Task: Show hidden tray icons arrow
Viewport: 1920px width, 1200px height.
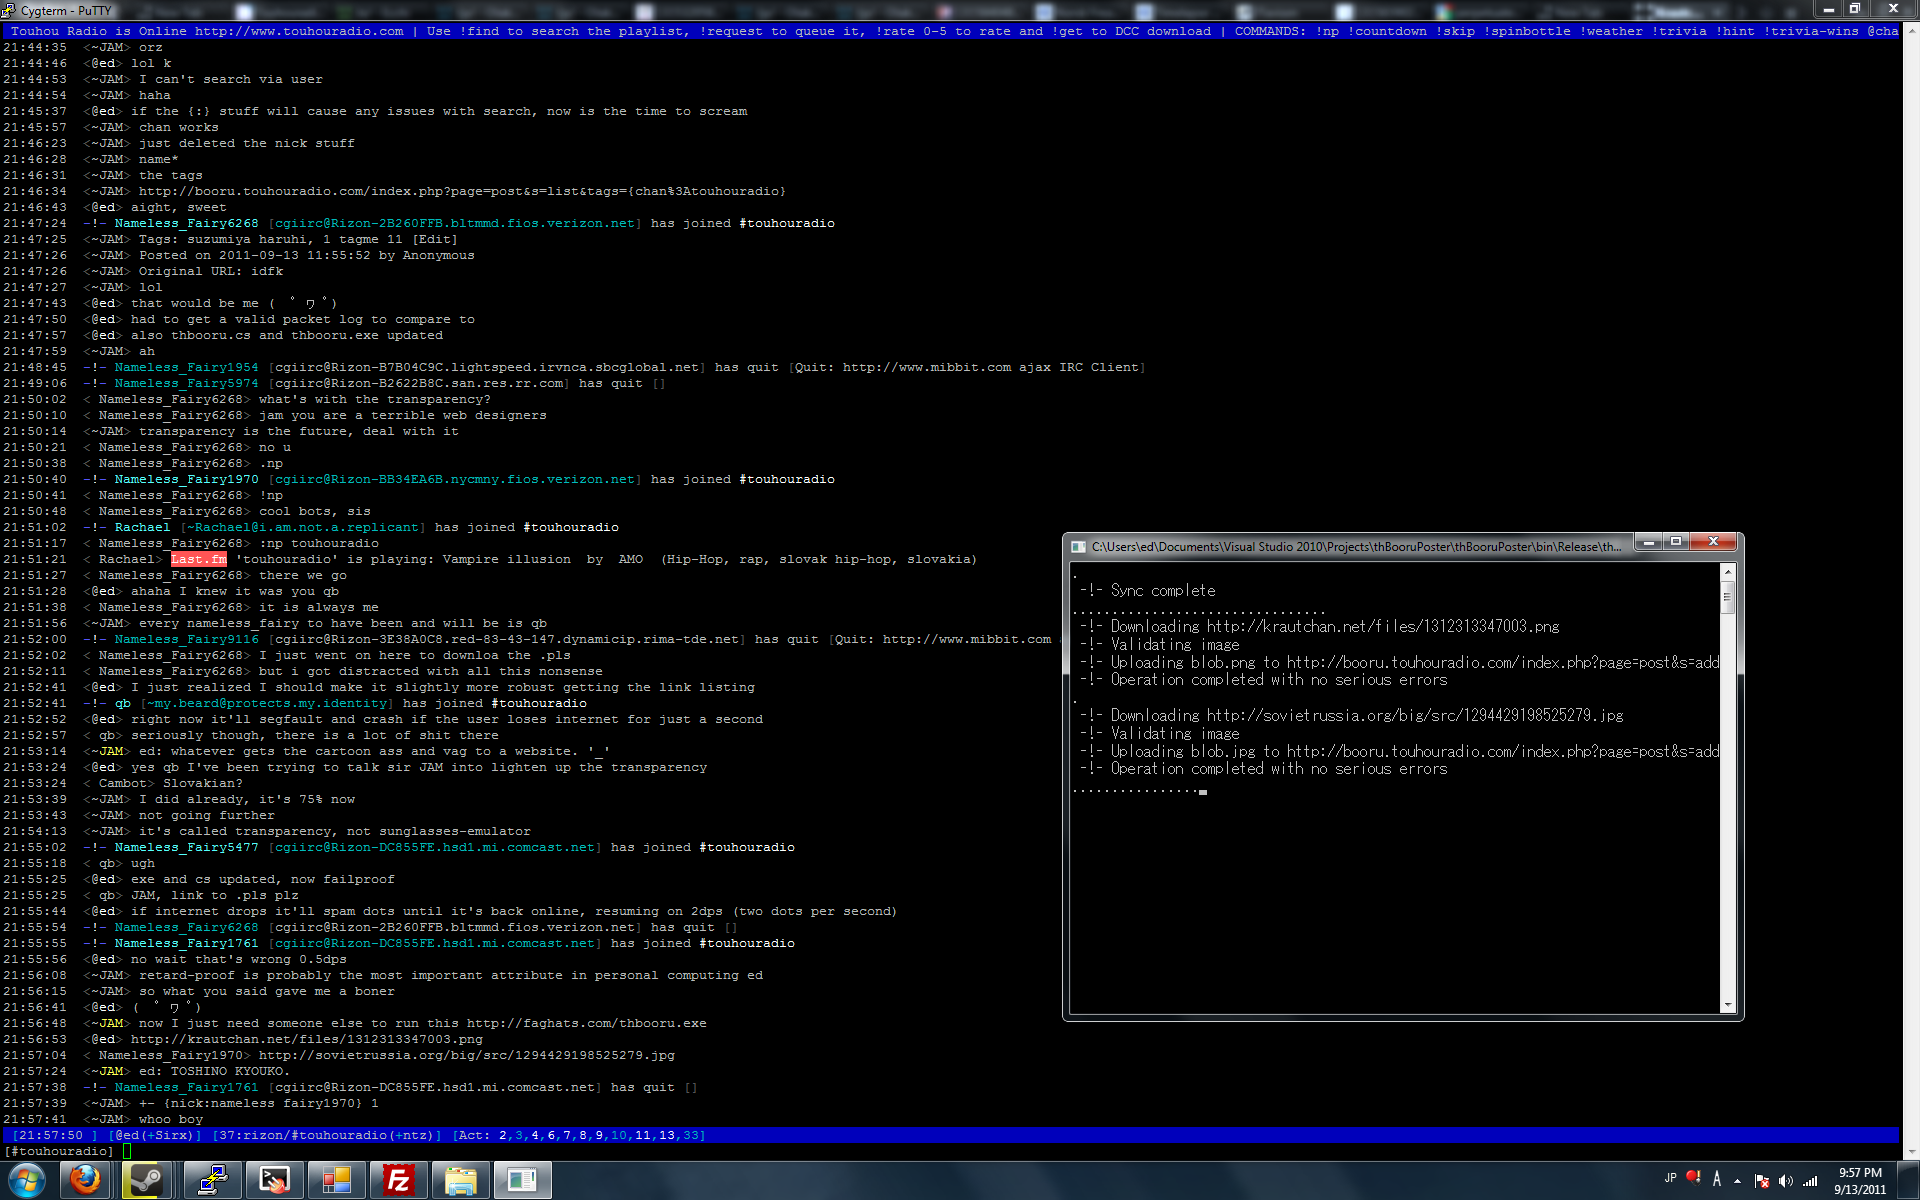Action: pyautogui.click(x=1738, y=1181)
